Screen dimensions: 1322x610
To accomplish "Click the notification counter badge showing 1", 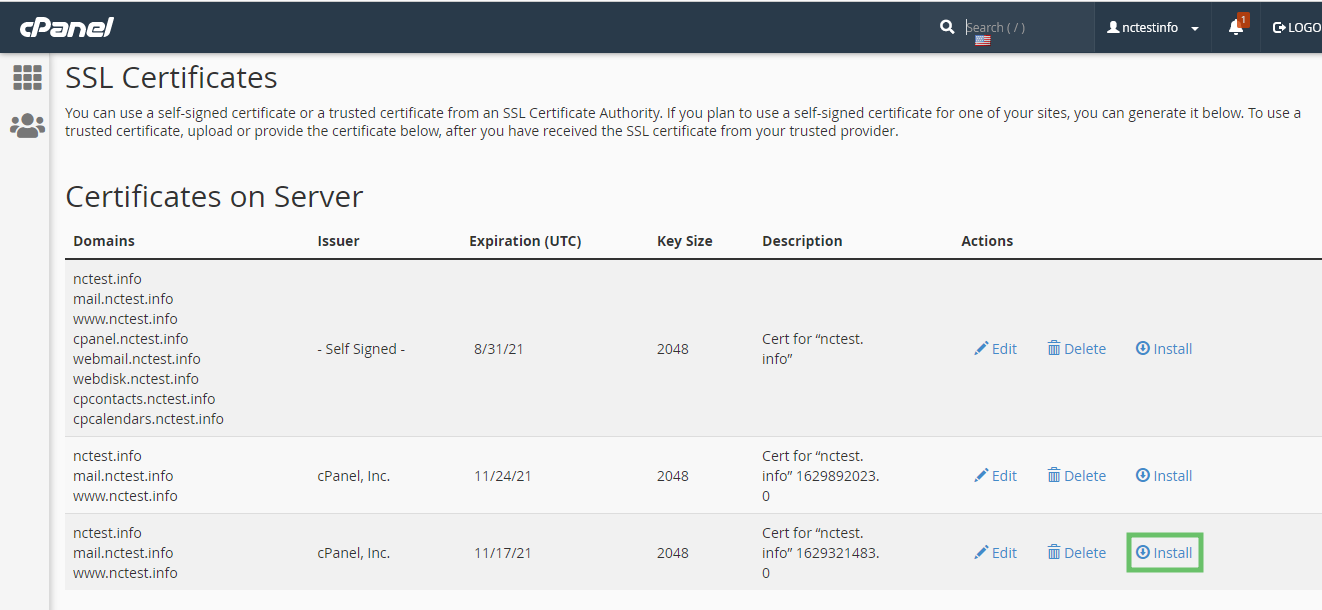I will click(1243, 17).
